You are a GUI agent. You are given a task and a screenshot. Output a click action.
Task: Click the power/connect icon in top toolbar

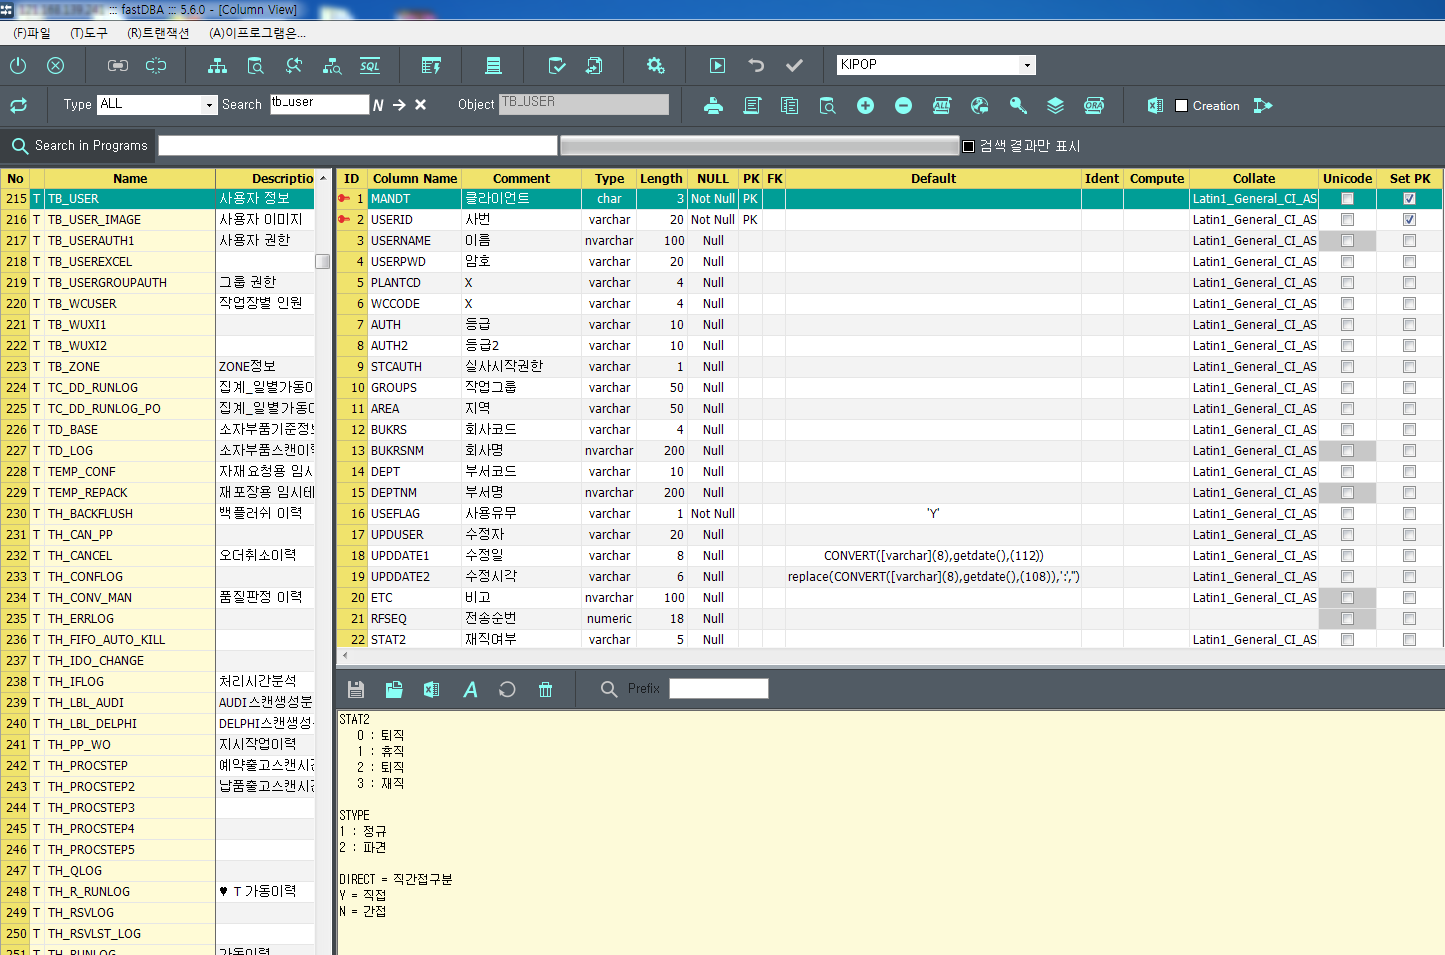pyautogui.click(x=18, y=65)
